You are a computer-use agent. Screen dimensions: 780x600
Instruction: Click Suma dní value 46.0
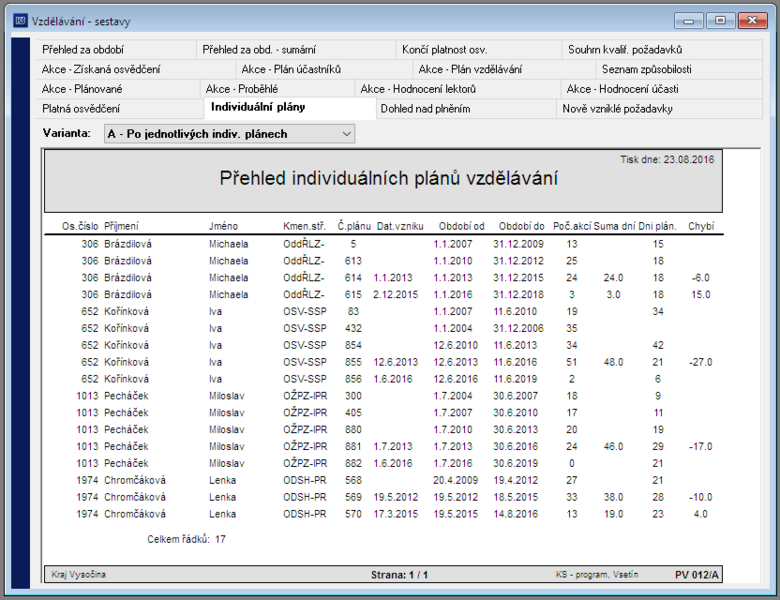613,447
